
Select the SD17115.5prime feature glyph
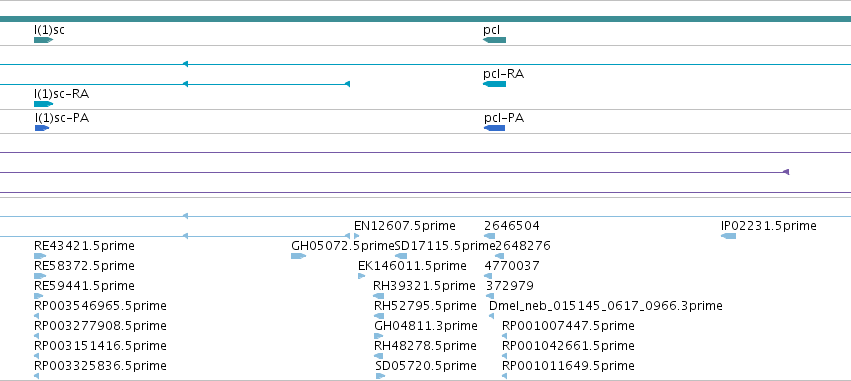click(x=401, y=256)
